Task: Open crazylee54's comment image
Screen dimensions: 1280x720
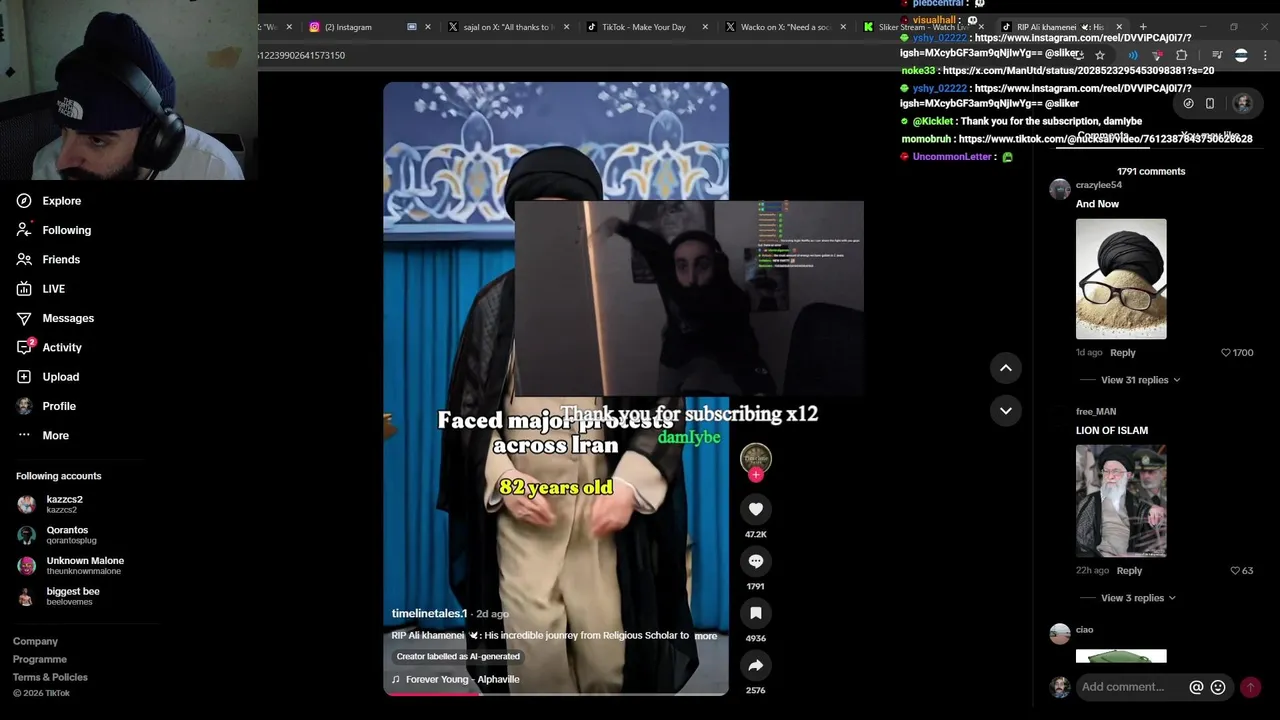Action: [x=1121, y=279]
